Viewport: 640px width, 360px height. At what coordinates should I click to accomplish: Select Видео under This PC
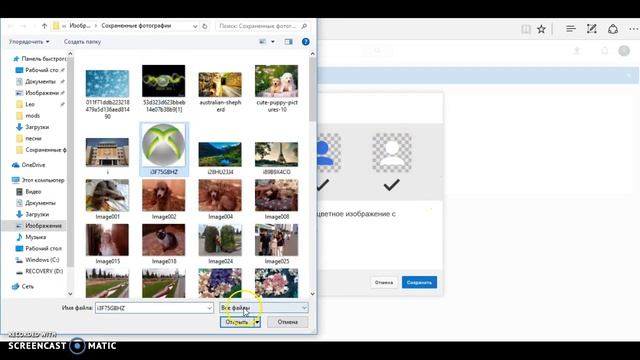click(33, 191)
